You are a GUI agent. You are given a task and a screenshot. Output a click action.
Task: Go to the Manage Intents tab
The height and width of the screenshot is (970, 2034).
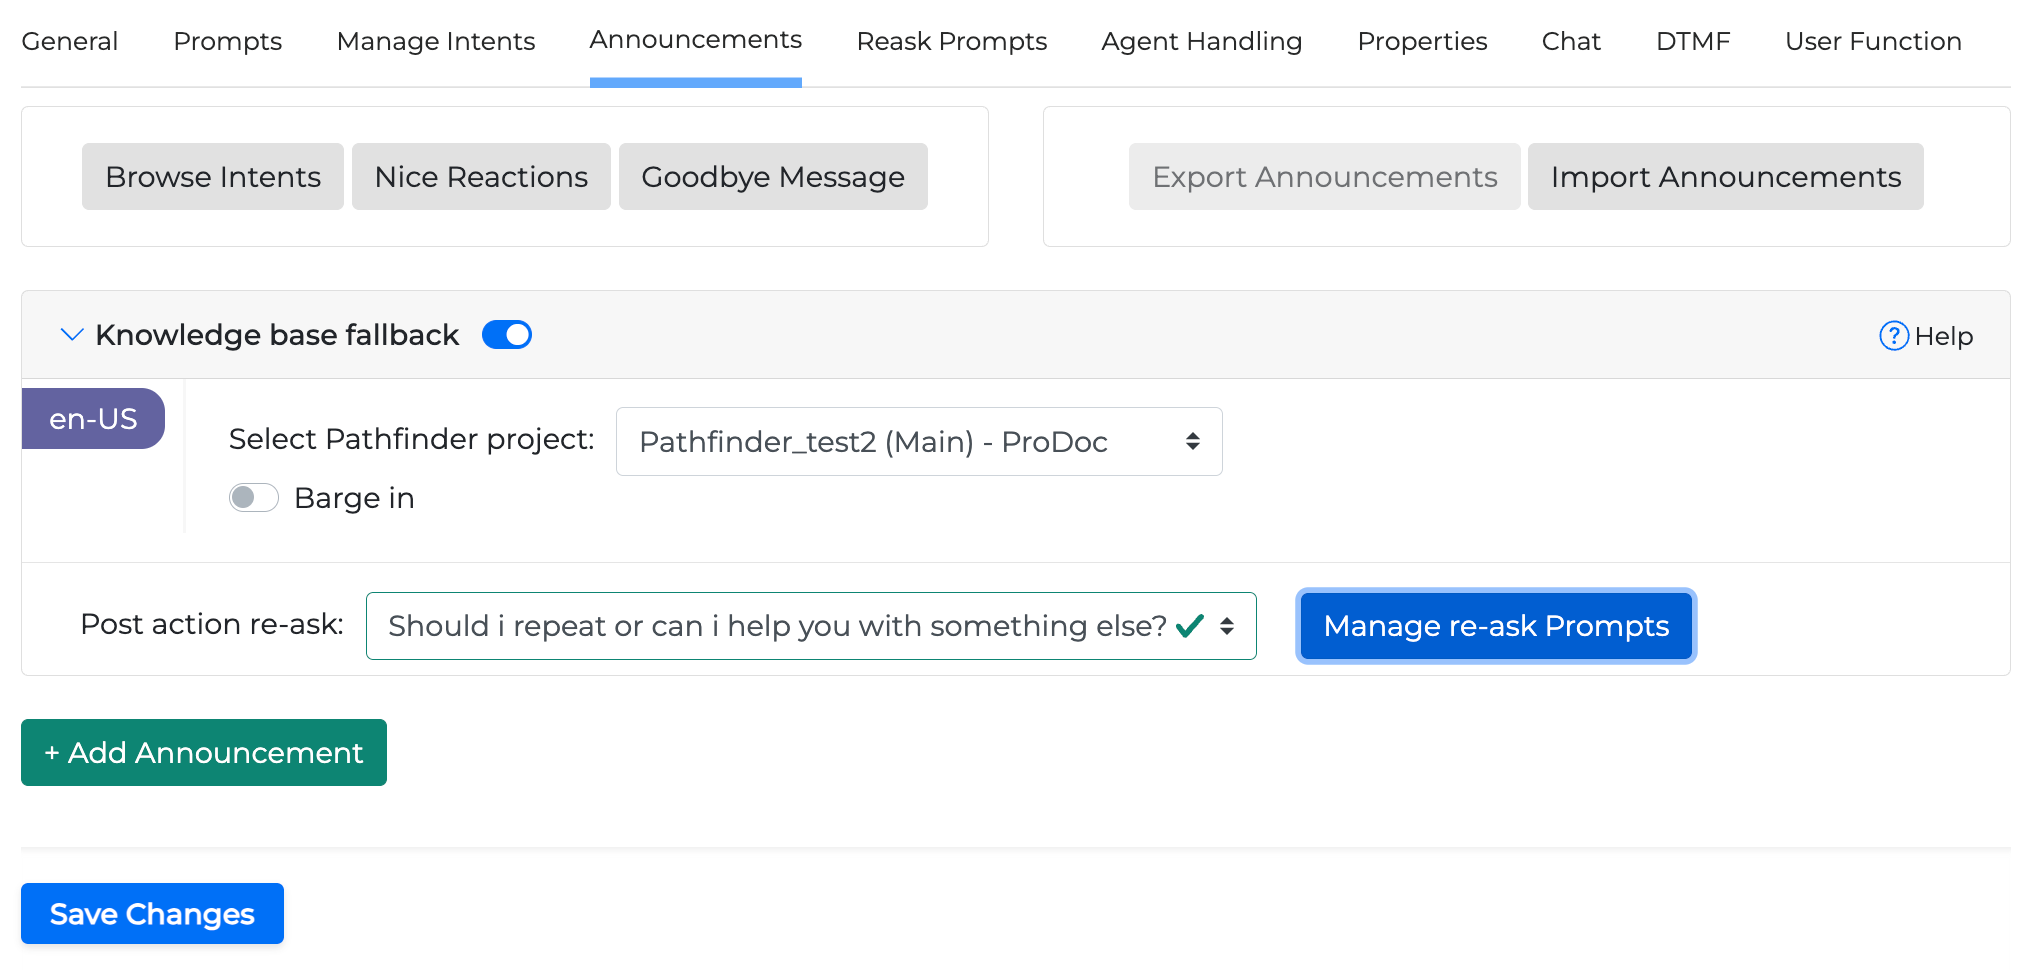coord(436,41)
